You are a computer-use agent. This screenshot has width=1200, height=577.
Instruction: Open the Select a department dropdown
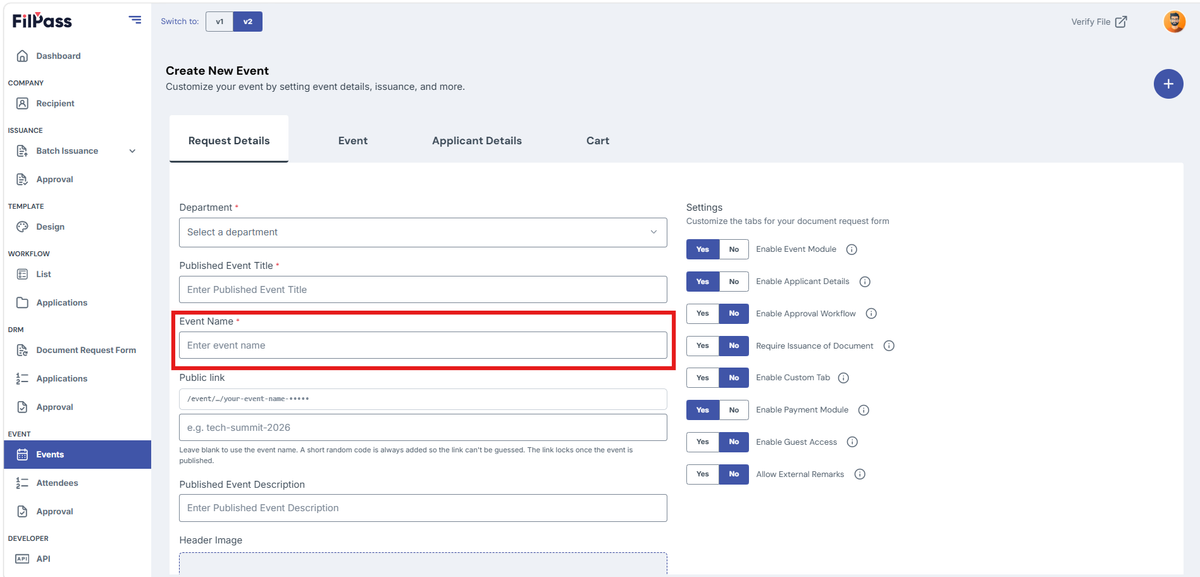click(423, 232)
